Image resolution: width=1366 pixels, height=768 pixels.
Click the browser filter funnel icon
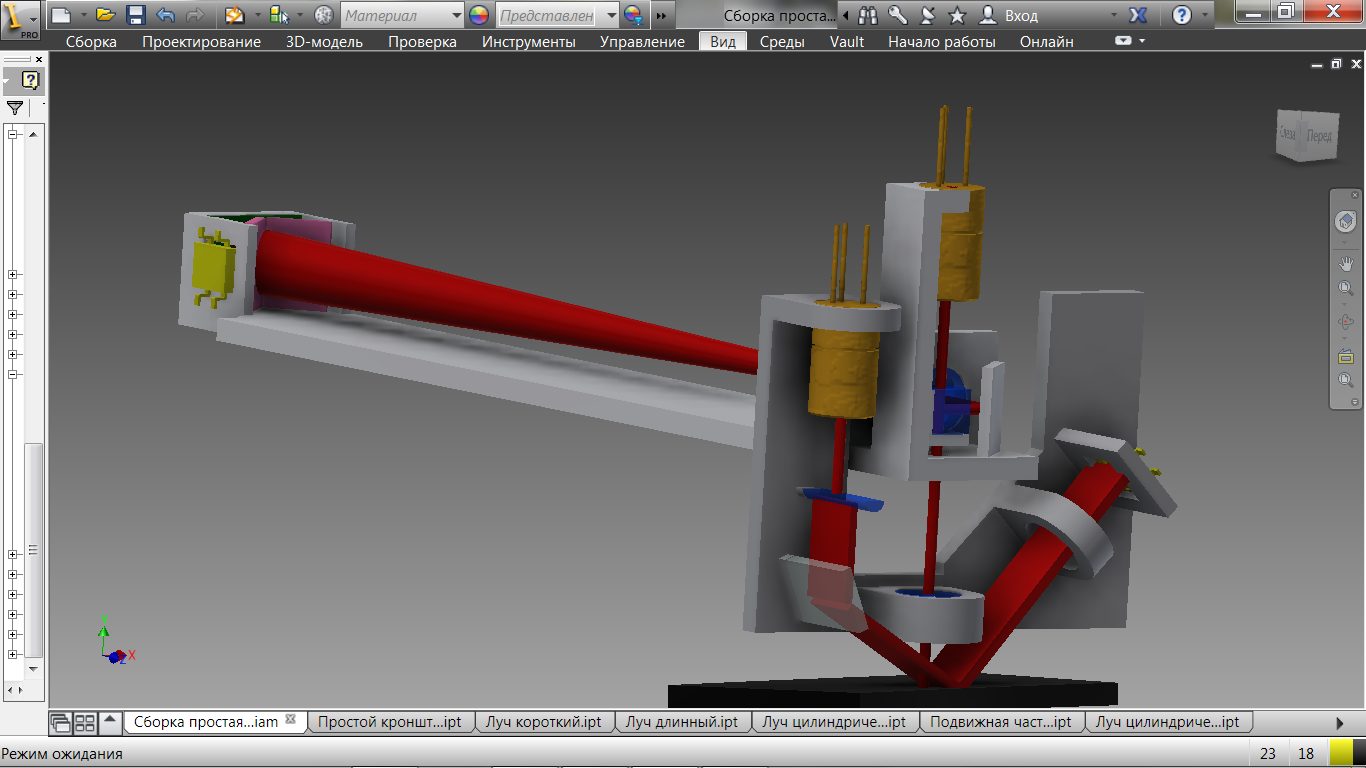[x=15, y=108]
